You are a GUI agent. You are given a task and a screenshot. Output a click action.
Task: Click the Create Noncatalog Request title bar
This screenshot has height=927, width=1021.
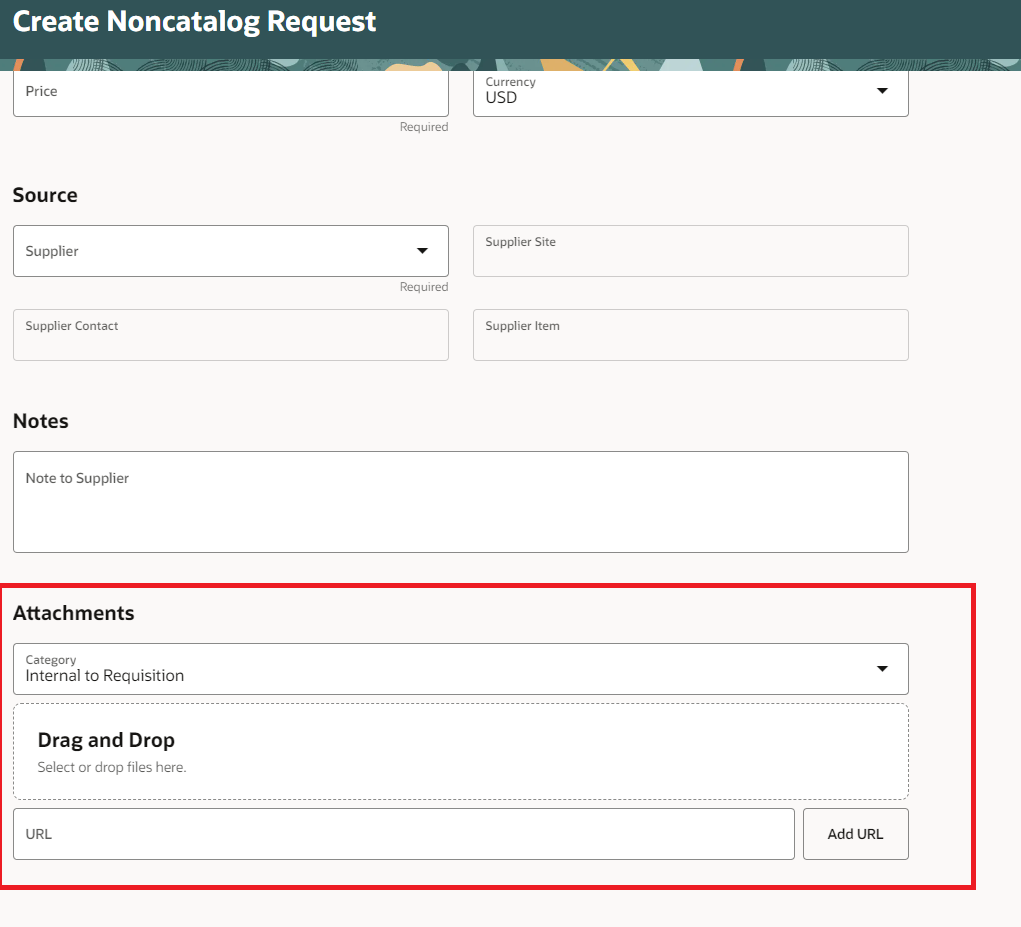click(197, 21)
